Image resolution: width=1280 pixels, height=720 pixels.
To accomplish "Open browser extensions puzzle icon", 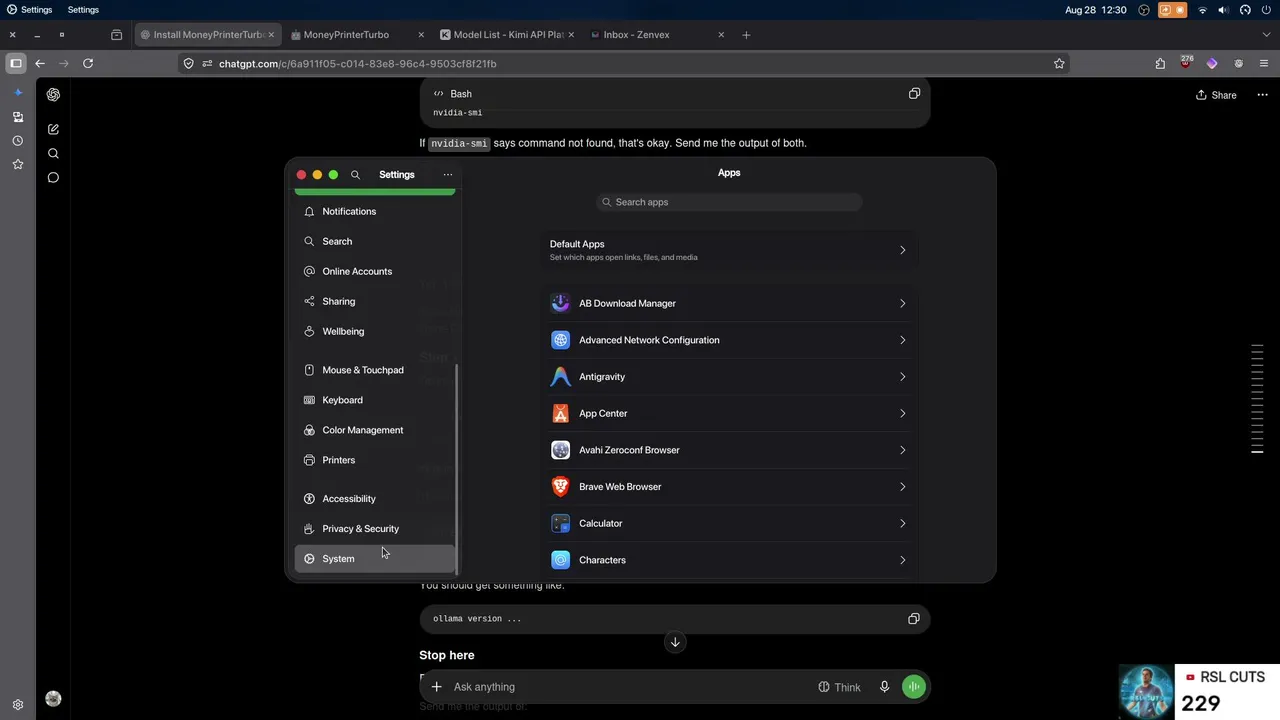I will click(x=1160, y=63).
